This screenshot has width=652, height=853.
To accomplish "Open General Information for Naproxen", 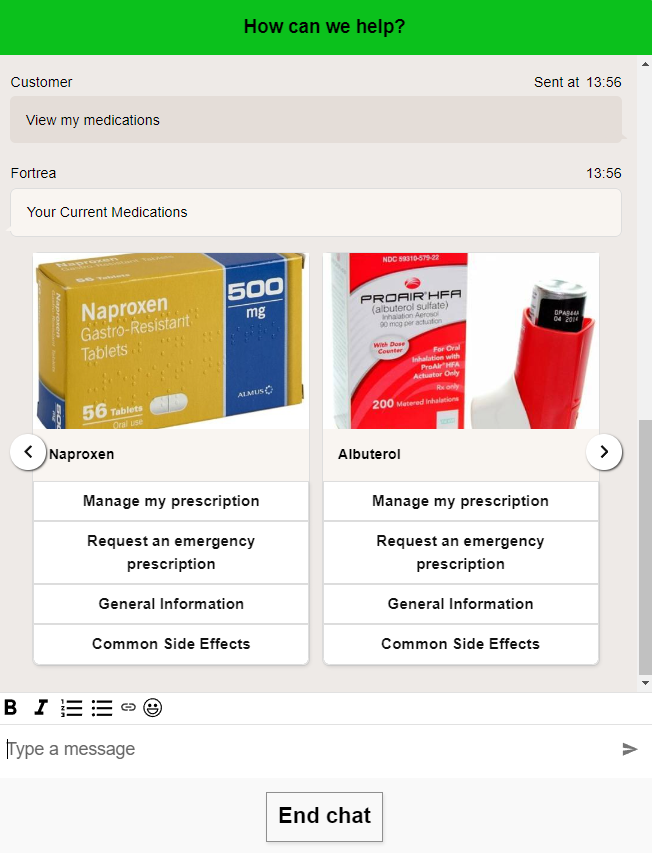I will (x=171, y=604).
